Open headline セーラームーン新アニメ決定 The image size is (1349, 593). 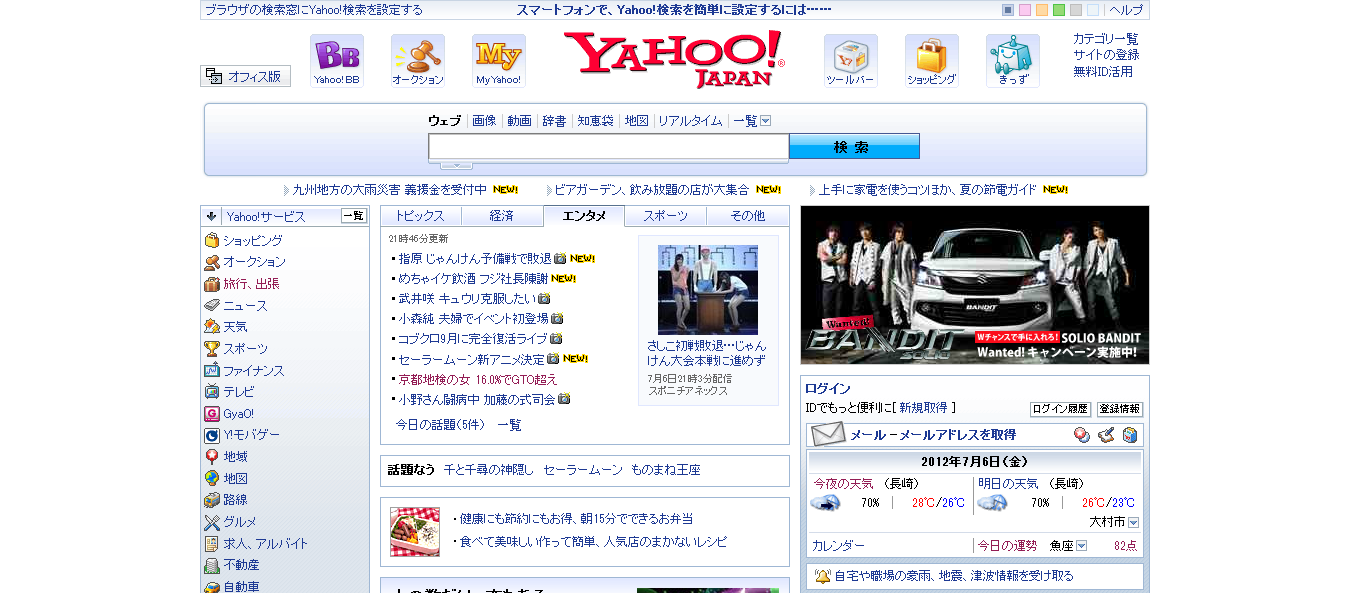pyautogui.click(x=472, y=359)
